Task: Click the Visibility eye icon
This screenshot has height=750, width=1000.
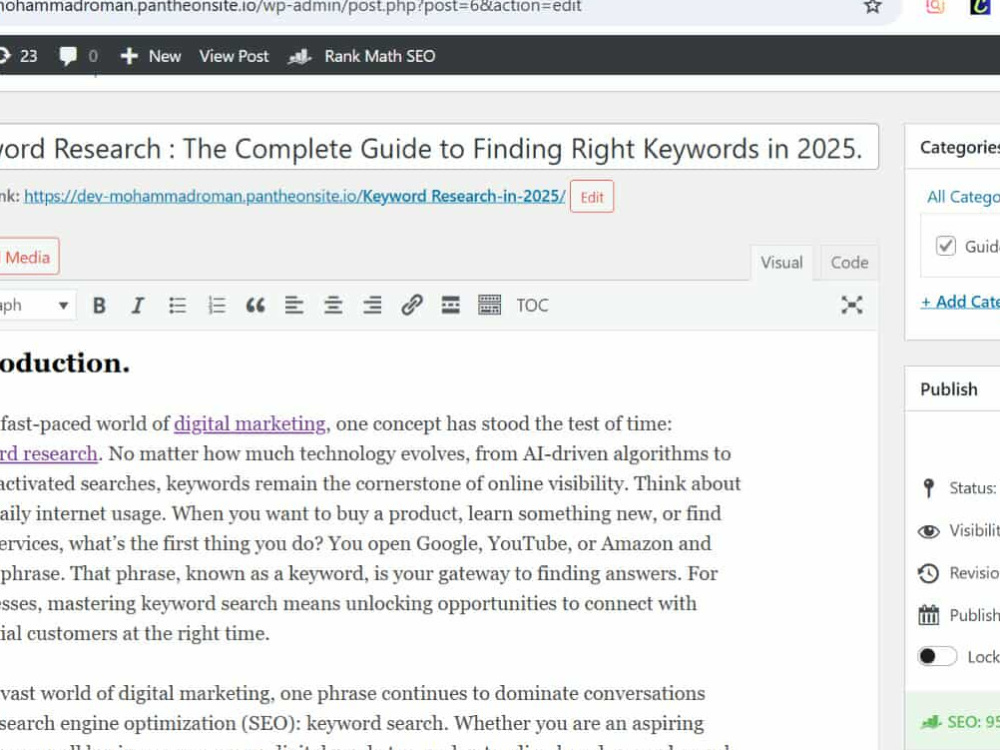Action: coord(929,531)
